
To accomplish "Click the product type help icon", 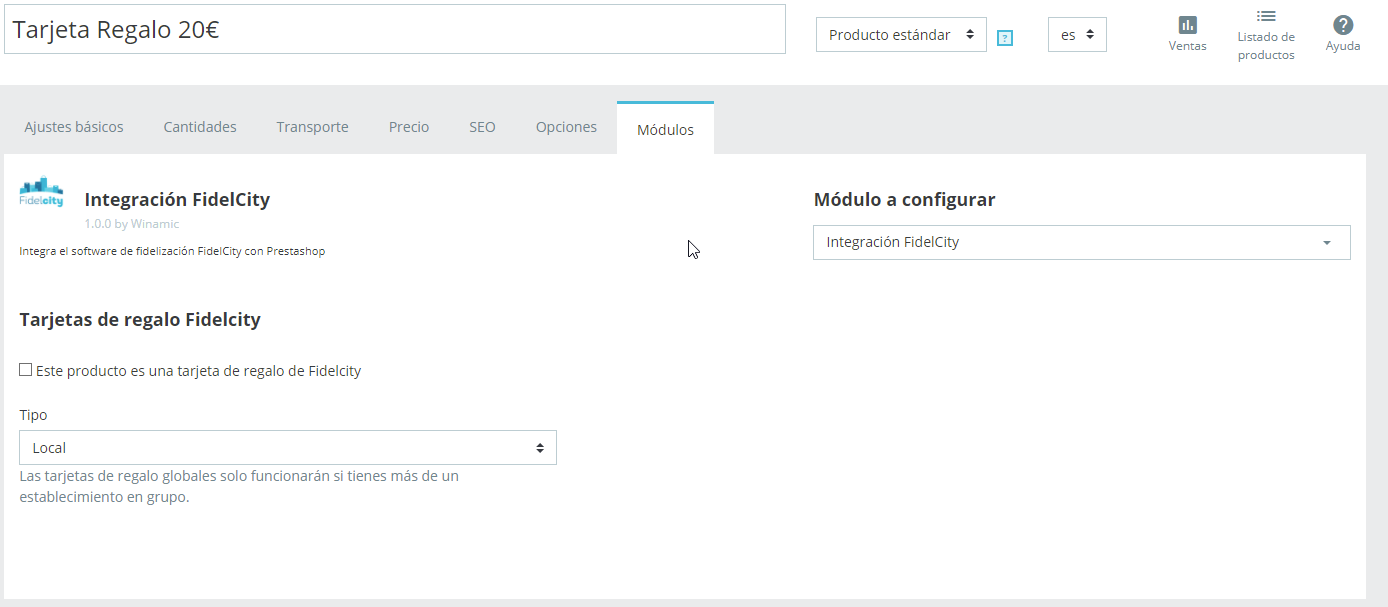I will [1005, 38].
